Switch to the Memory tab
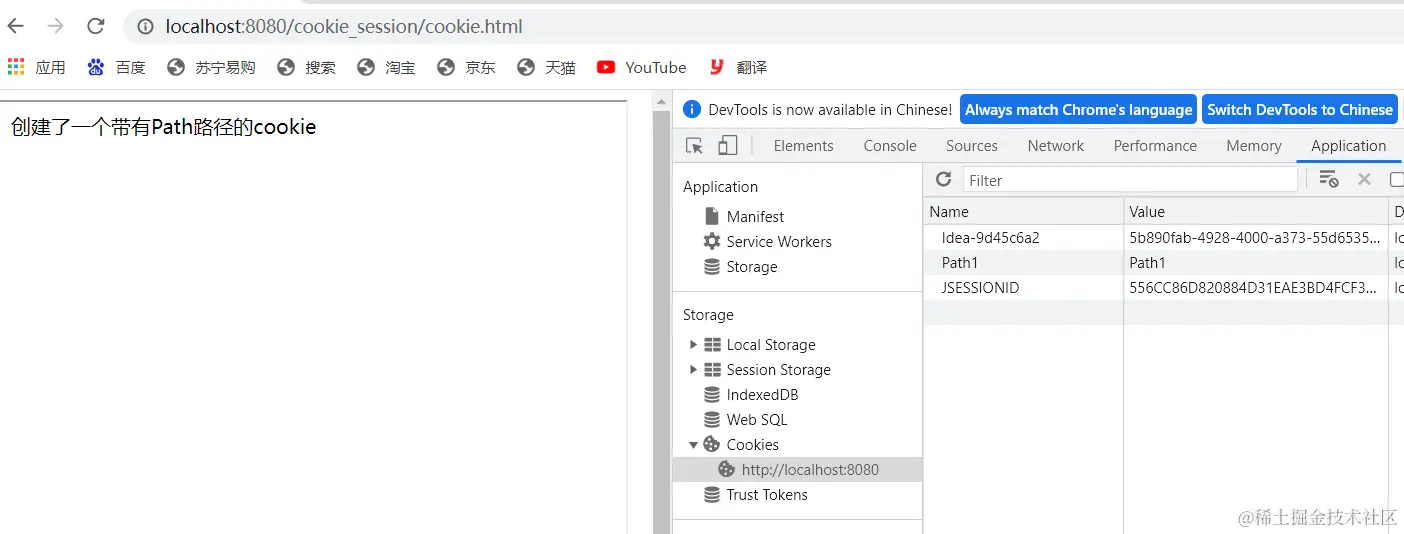Screen dimensions: 1404x534 (x=1254, y=146)
